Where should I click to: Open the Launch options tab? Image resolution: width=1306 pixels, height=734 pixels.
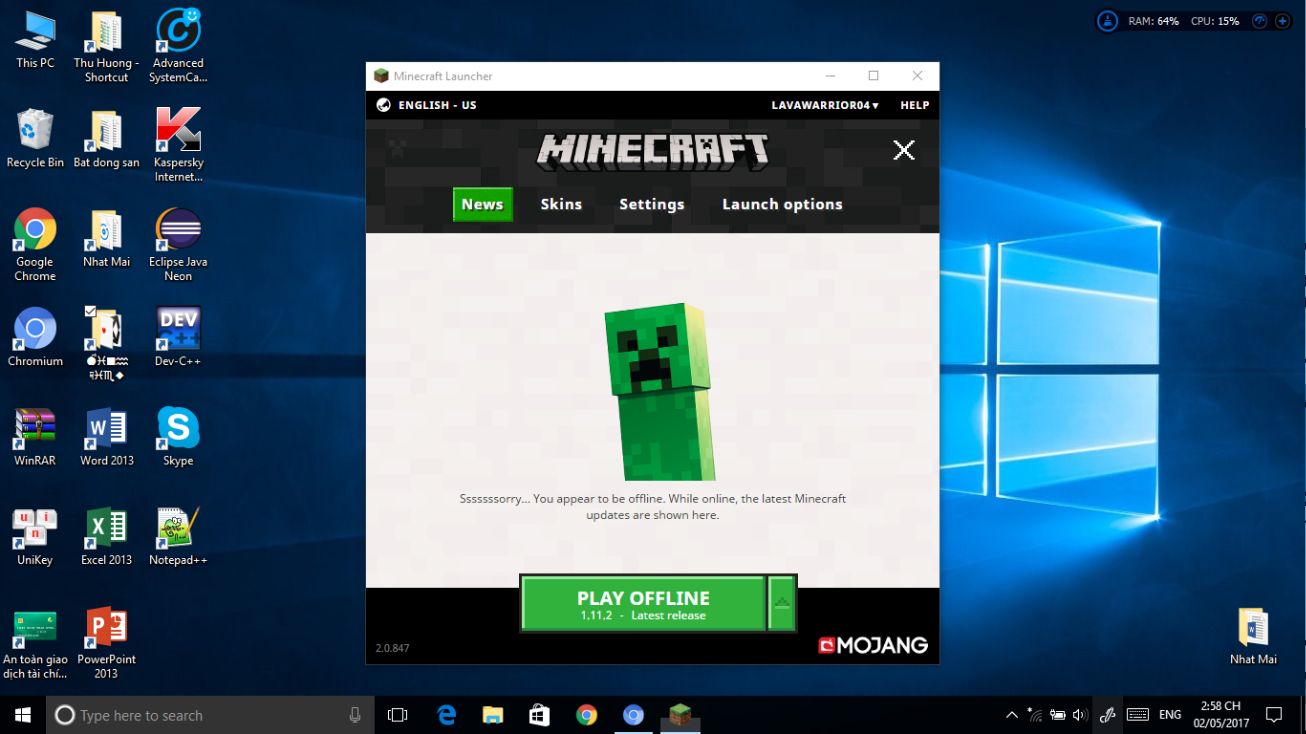point(782,204)
